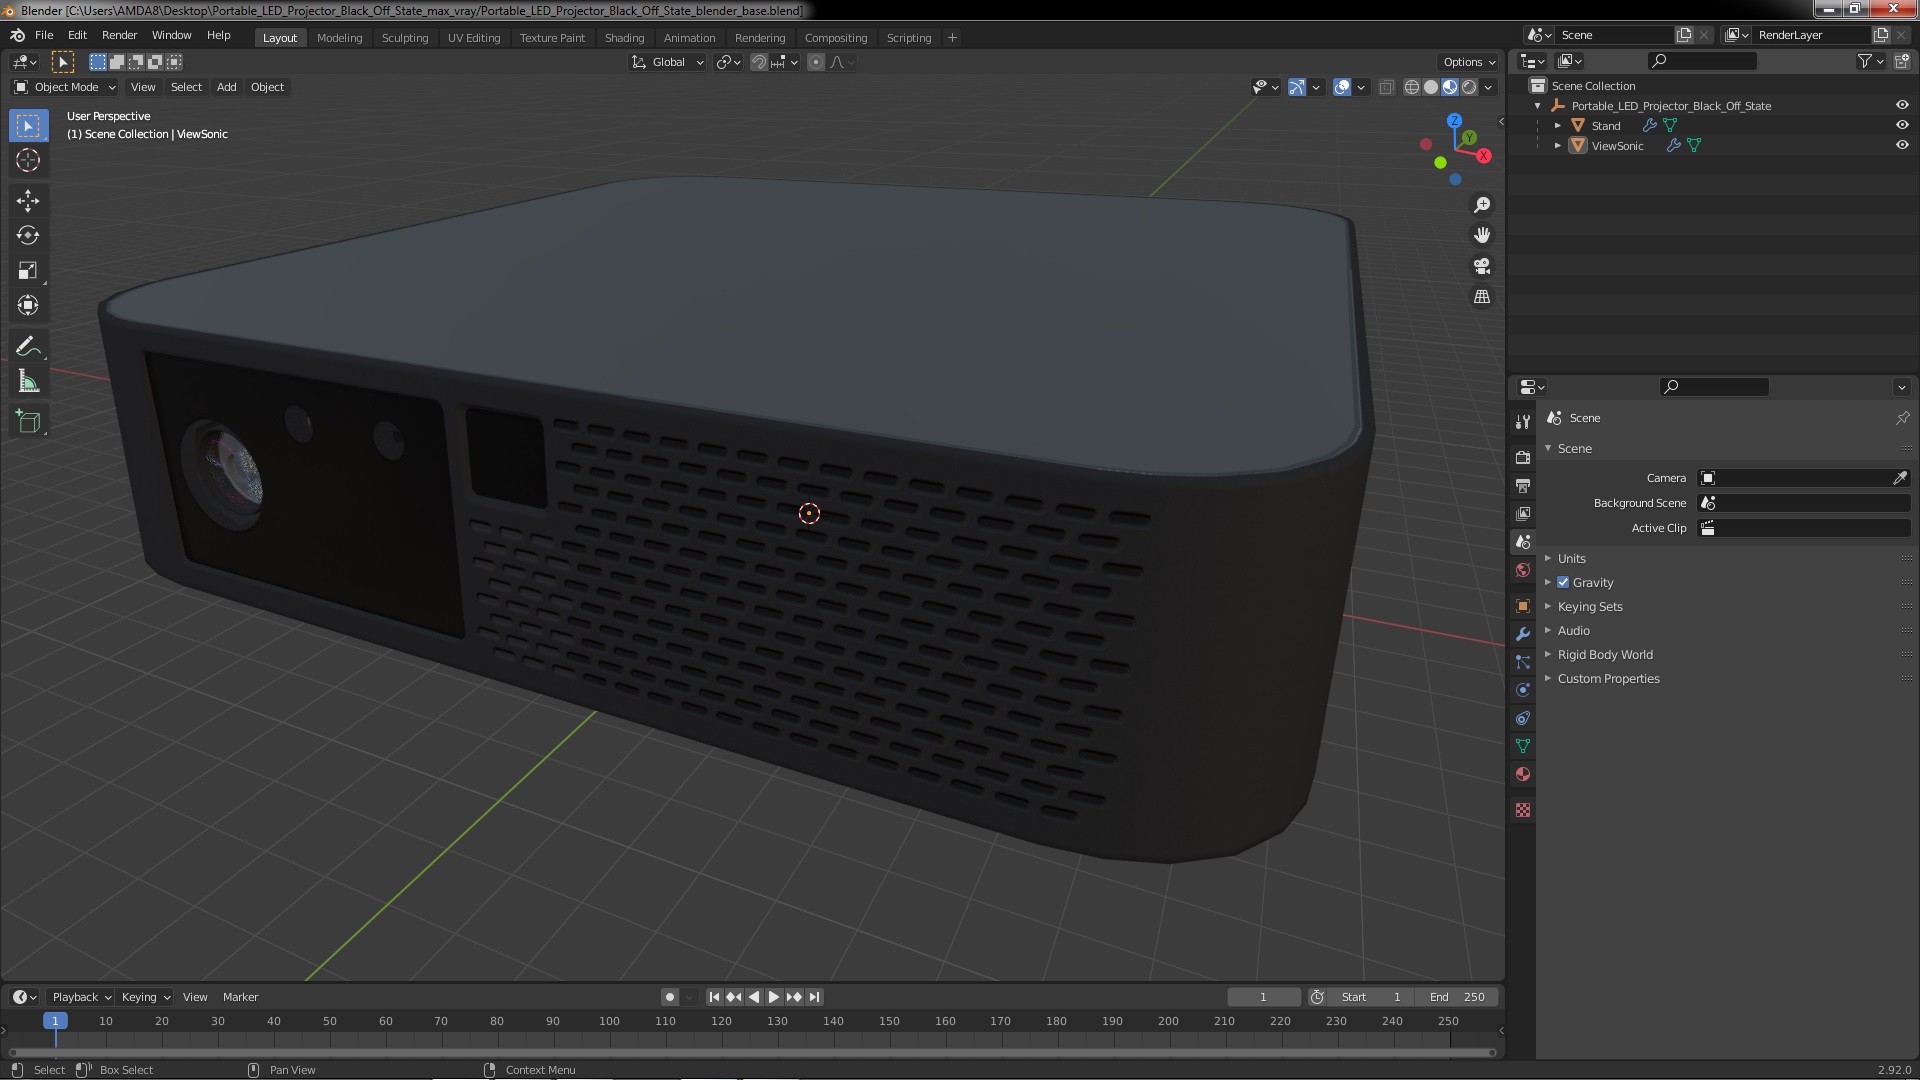1920x1080 pixels.
Task: Open the Material properties tab
Action: click(x=1523, y=774)
